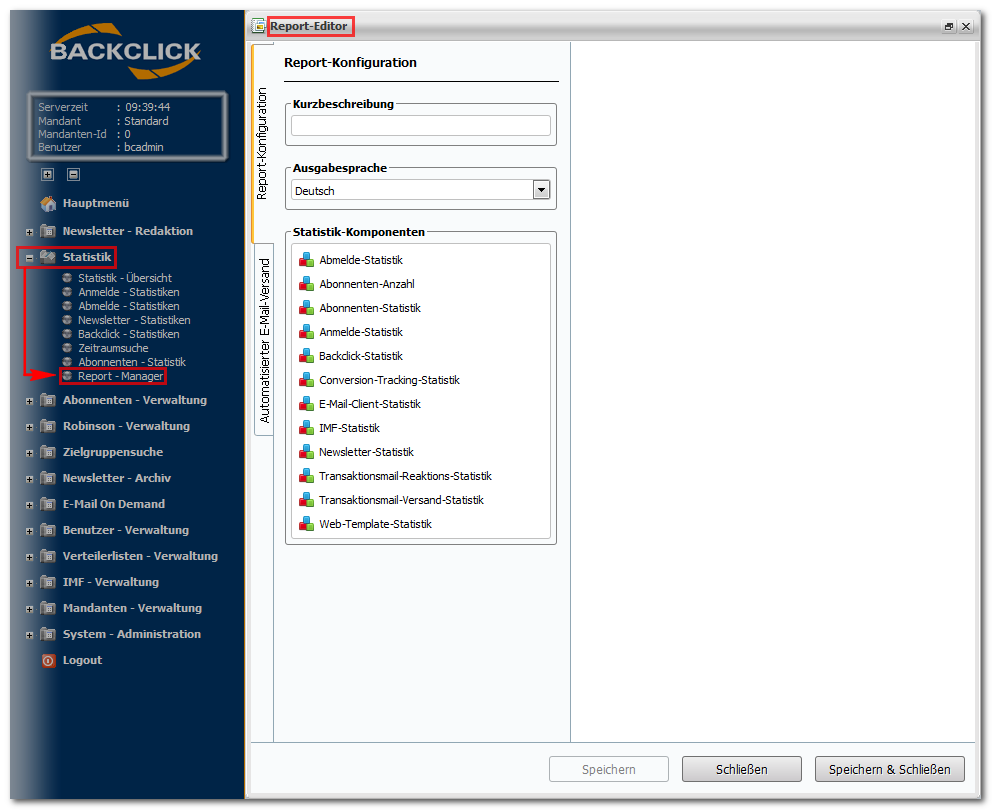Viewport: 992px width, 810px height.
Task: Expand System - Administration tree node
Action: [29, 635]
